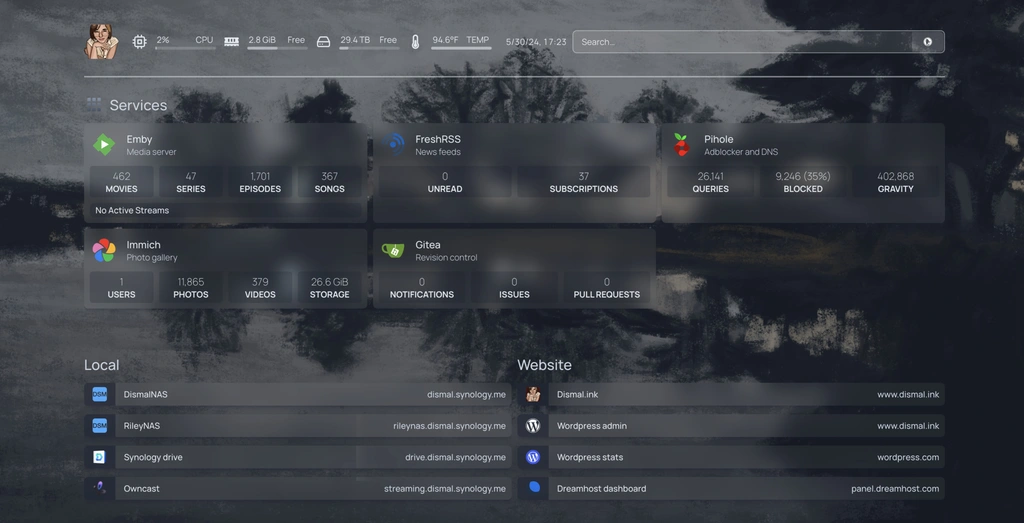The image size is (1024, 523).
Task: Click the blue Wordpress stats icon
Action: [x=533, y=457]
